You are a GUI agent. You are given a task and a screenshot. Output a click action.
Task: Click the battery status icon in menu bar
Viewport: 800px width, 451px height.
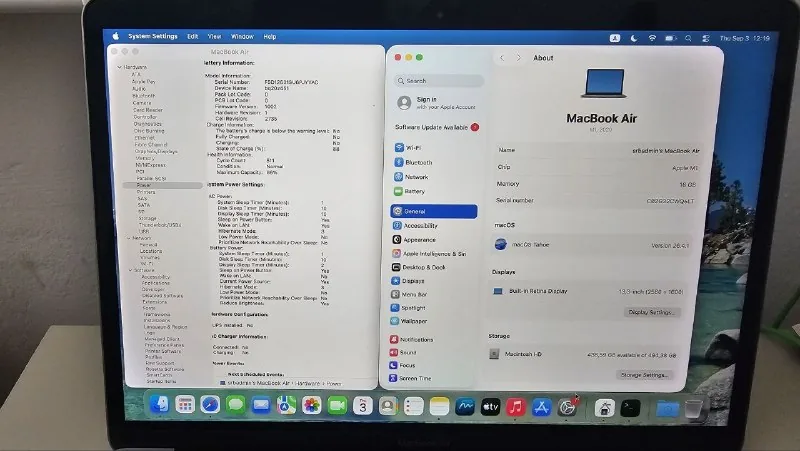pos(670,38)
